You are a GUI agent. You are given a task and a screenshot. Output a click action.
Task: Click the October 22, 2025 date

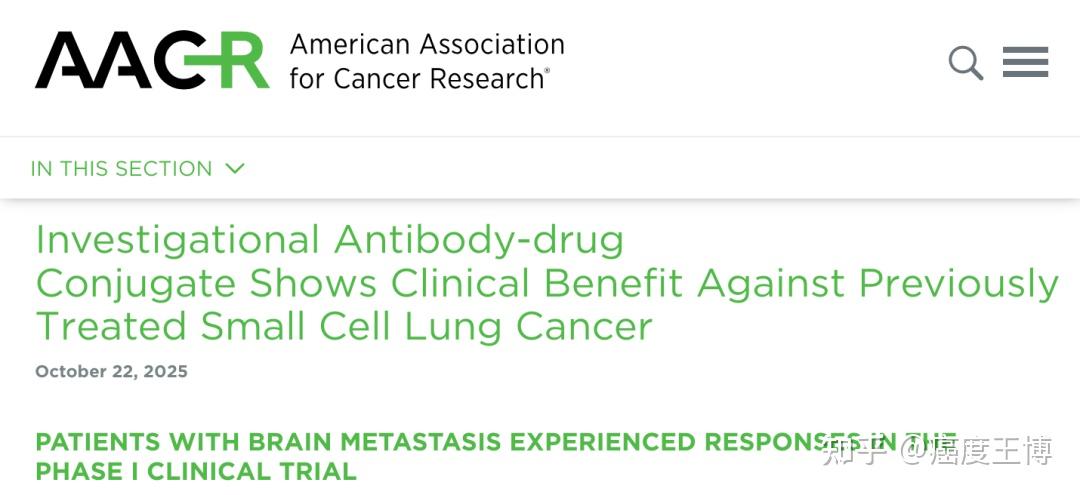click(111, 372)
